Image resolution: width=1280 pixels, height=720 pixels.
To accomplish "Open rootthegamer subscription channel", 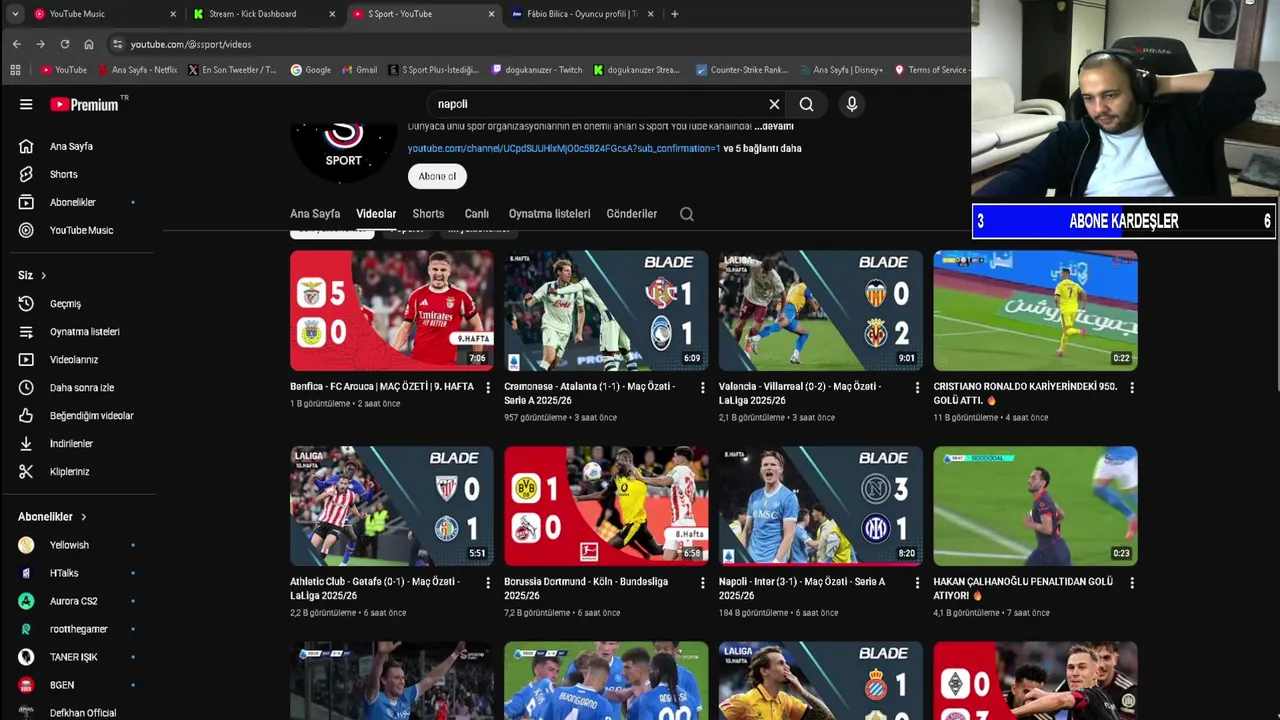I will point(78,629).
